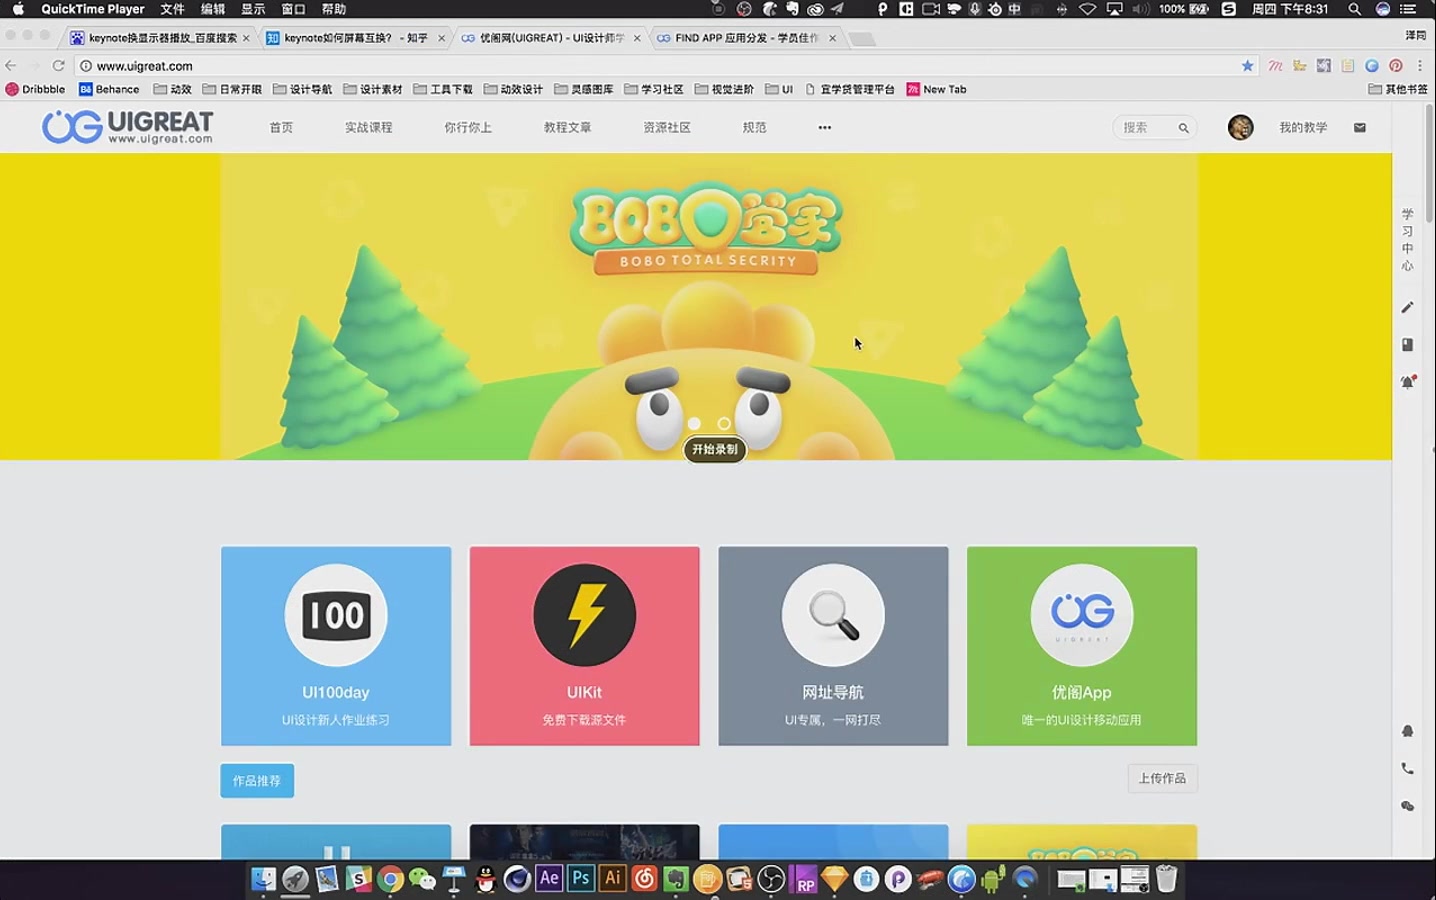Open the 资源社区 navigation item
Viewport: 1436px width, 900px height.
667,128
